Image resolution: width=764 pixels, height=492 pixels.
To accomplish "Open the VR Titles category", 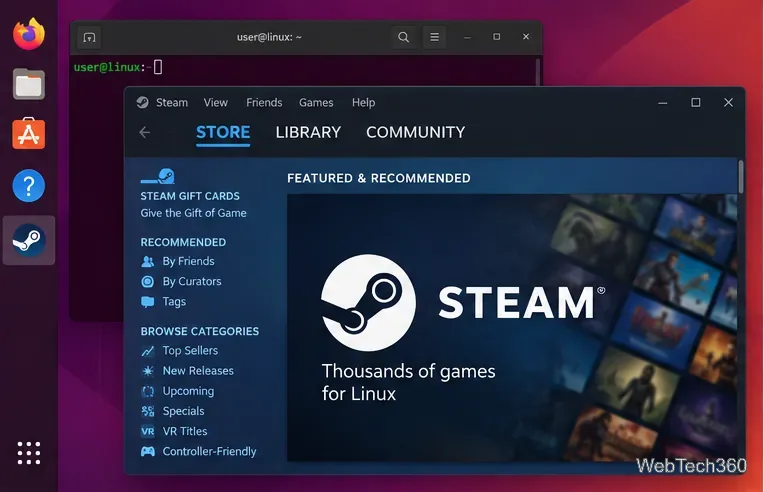I will point(185,431).
